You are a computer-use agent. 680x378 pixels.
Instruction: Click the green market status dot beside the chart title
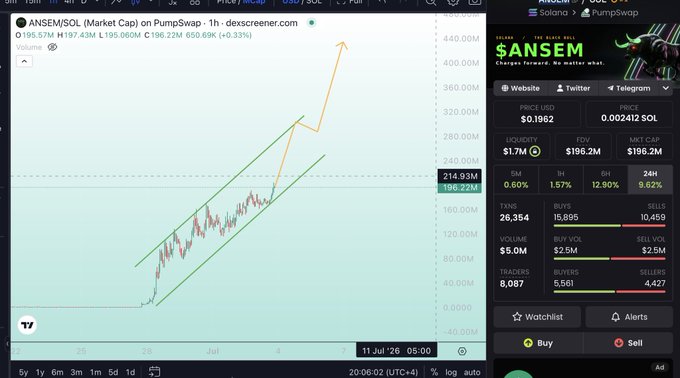pos(311,23)
